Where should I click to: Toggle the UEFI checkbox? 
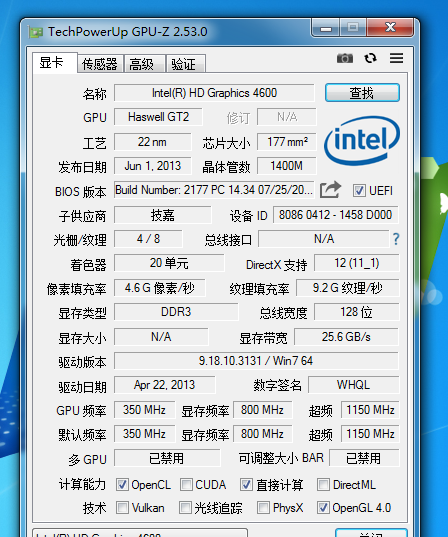[x=359, y=190]
